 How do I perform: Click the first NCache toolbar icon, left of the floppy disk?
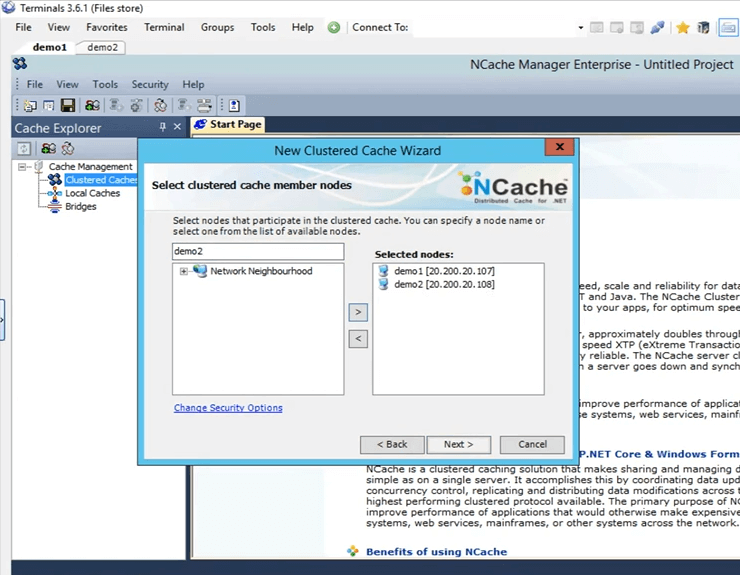pos(30,105)
